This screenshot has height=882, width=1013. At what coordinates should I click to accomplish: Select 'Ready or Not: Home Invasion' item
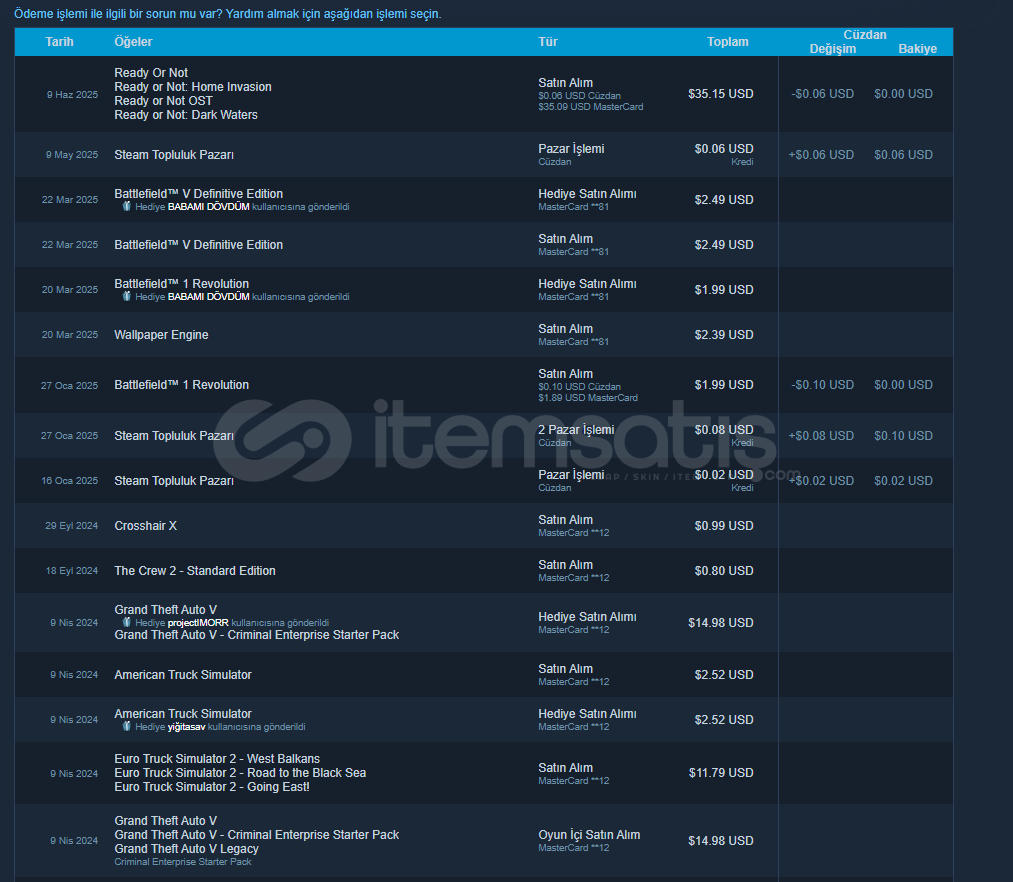193,87
